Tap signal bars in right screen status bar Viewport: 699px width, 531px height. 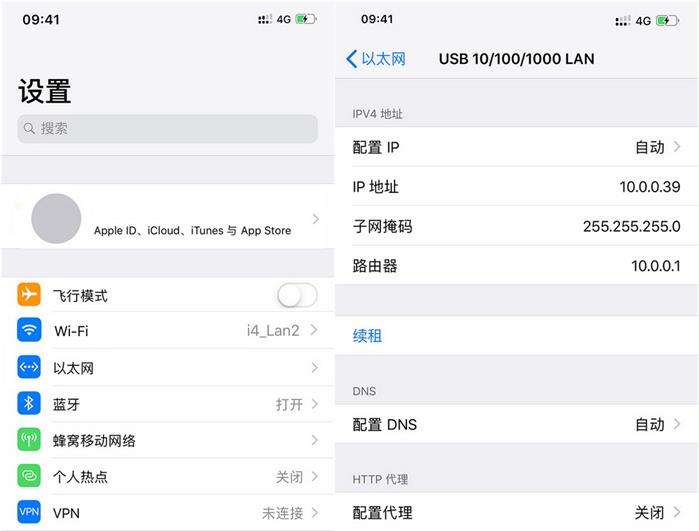tap(623, 21)
